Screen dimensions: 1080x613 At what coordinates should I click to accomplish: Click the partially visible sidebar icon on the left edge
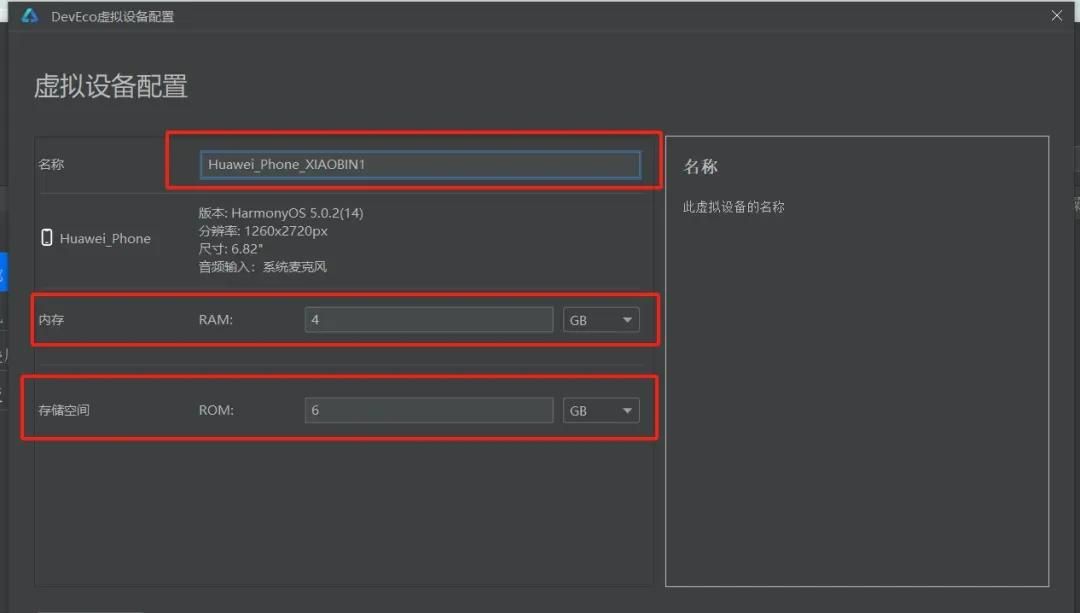3,355
